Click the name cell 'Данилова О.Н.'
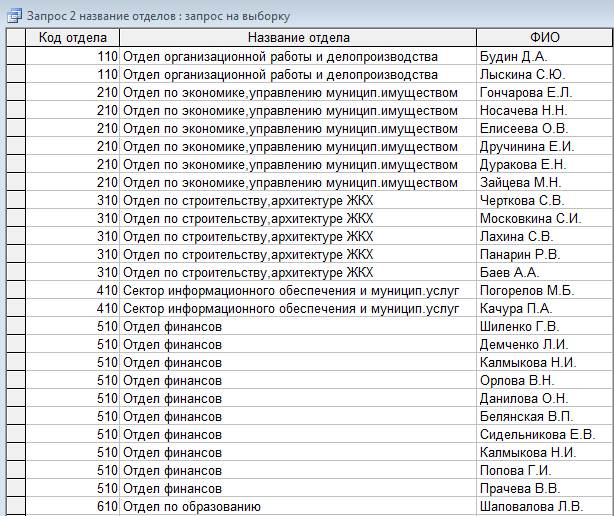614x516 pixels. pyautogui.click(x=545, y=399)
